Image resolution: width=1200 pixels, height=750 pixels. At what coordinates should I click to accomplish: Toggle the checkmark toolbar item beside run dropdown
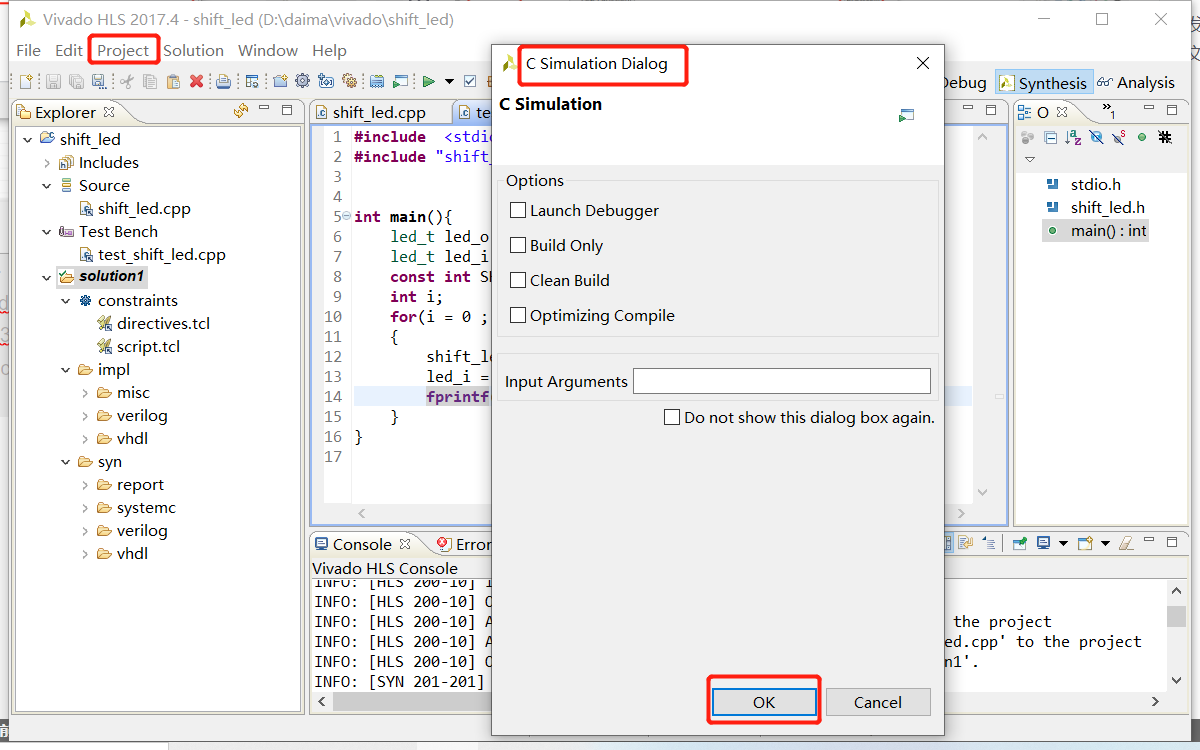coord(470,82)
